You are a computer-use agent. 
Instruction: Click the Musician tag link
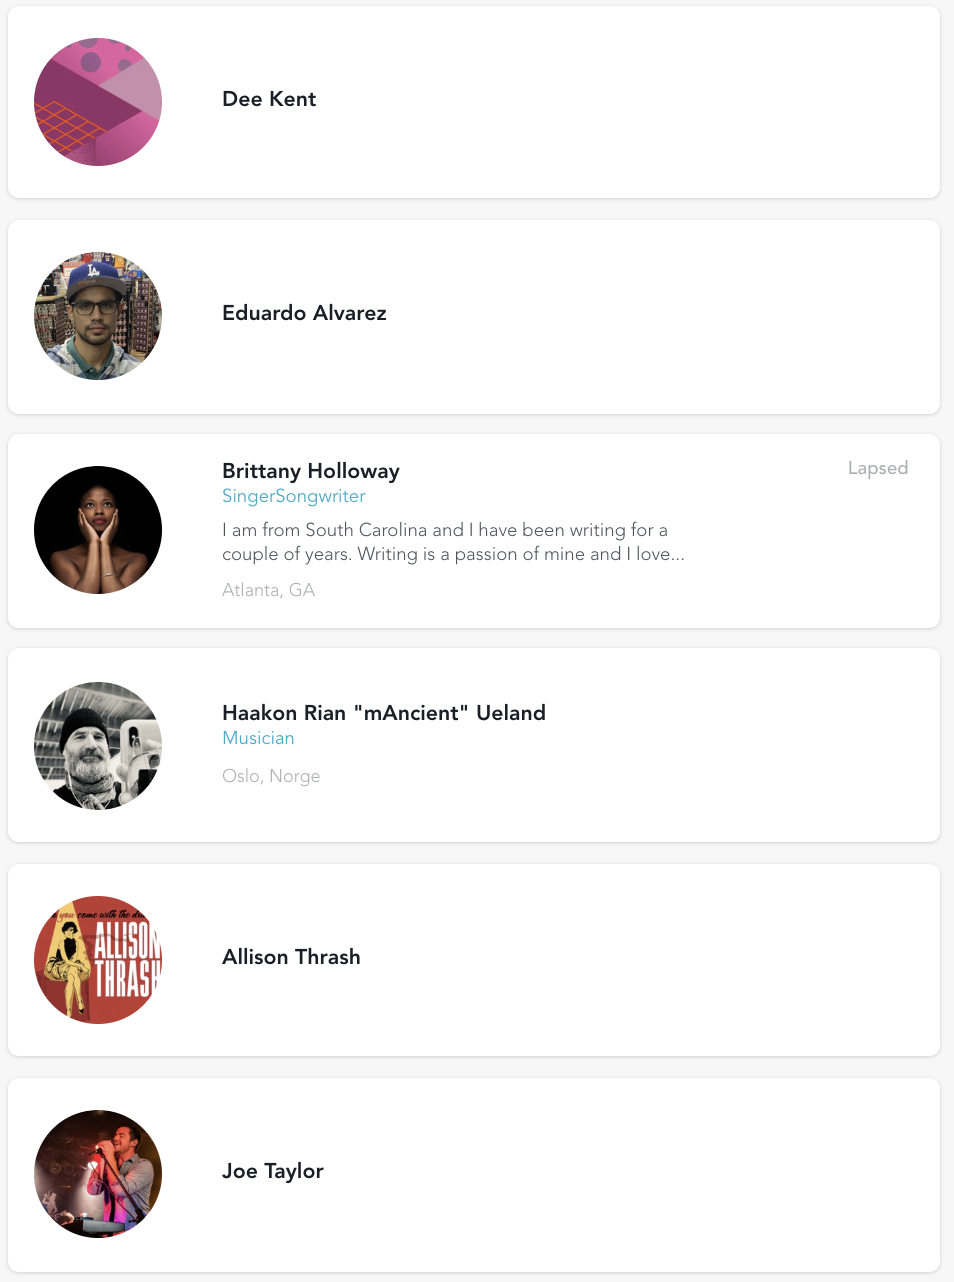tap(258, 738)
